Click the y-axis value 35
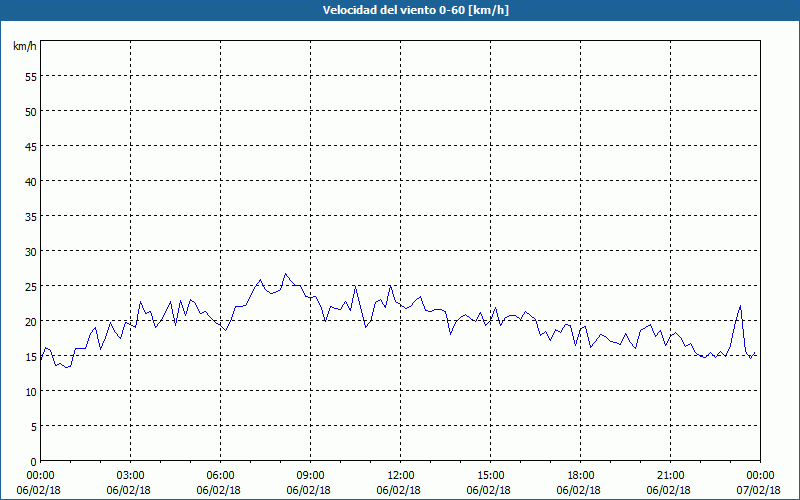This screenshot has height=500, width=800. (x=31, y=216)
